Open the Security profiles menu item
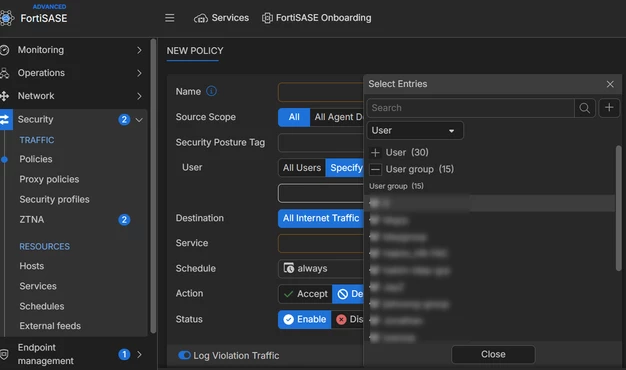Viewport: 626px width, 370px height. [54, 199]
